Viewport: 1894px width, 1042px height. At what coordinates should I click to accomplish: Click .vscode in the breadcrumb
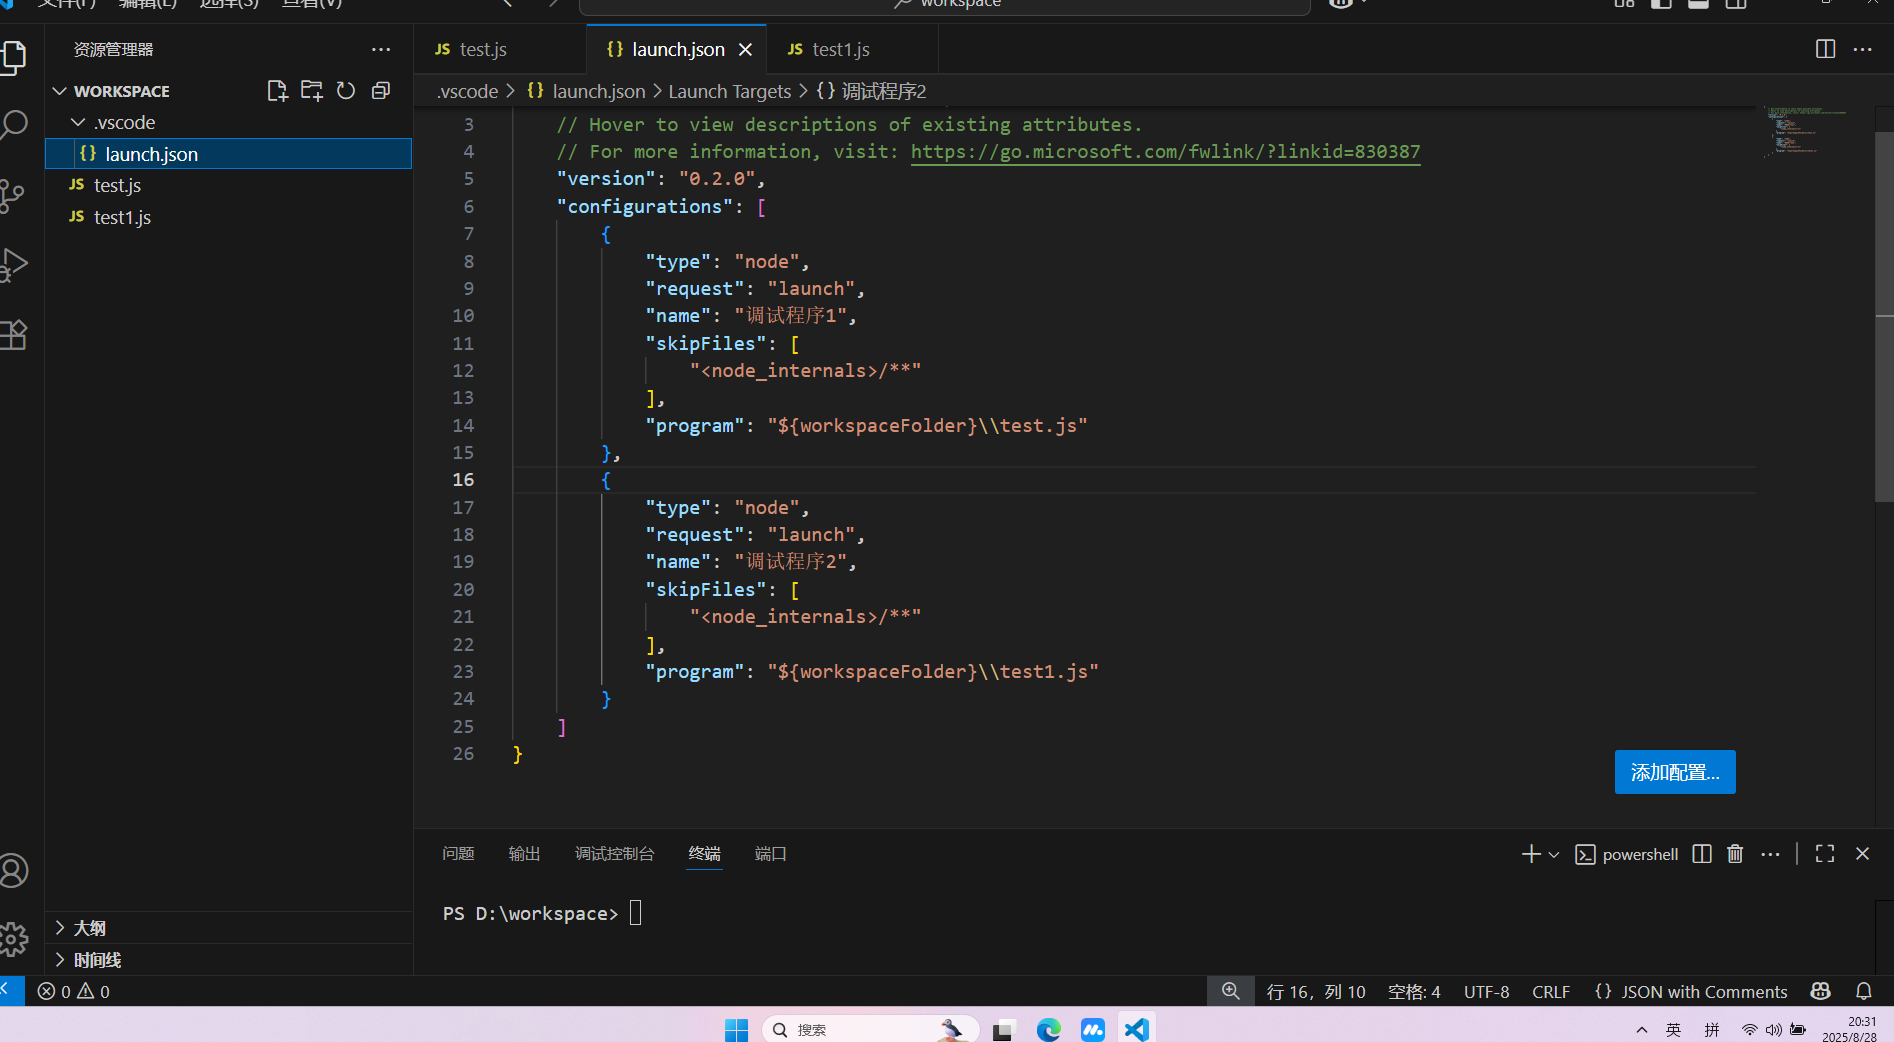click(468, 91)
